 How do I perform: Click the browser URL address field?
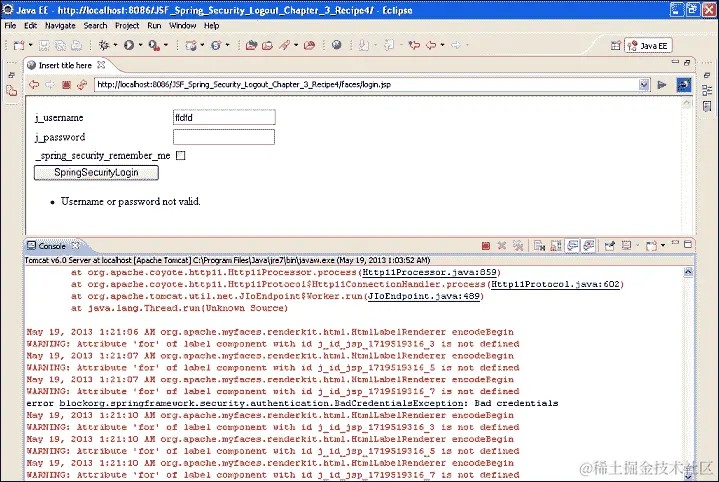pos(367,84)
